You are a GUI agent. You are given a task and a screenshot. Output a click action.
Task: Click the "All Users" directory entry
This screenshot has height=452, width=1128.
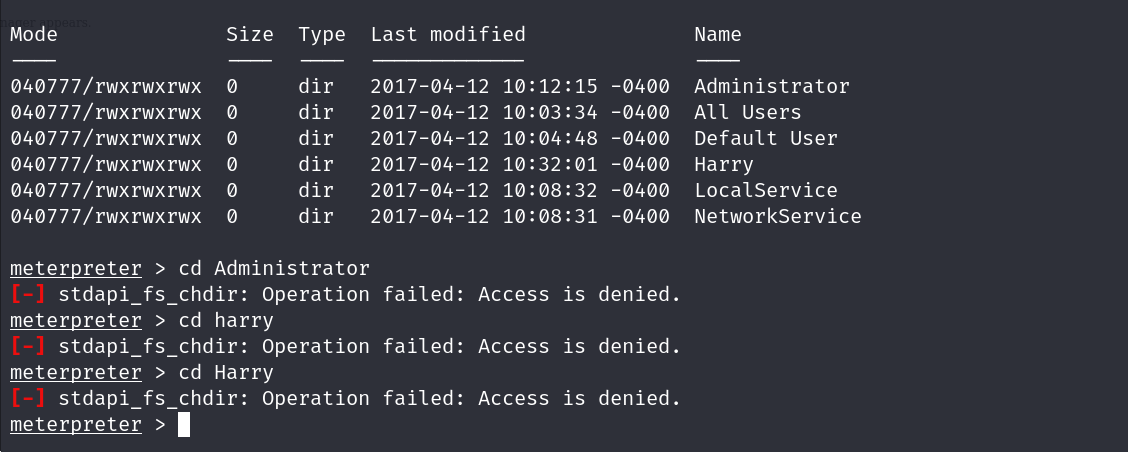pyautogui.click(x=747, y=113)
